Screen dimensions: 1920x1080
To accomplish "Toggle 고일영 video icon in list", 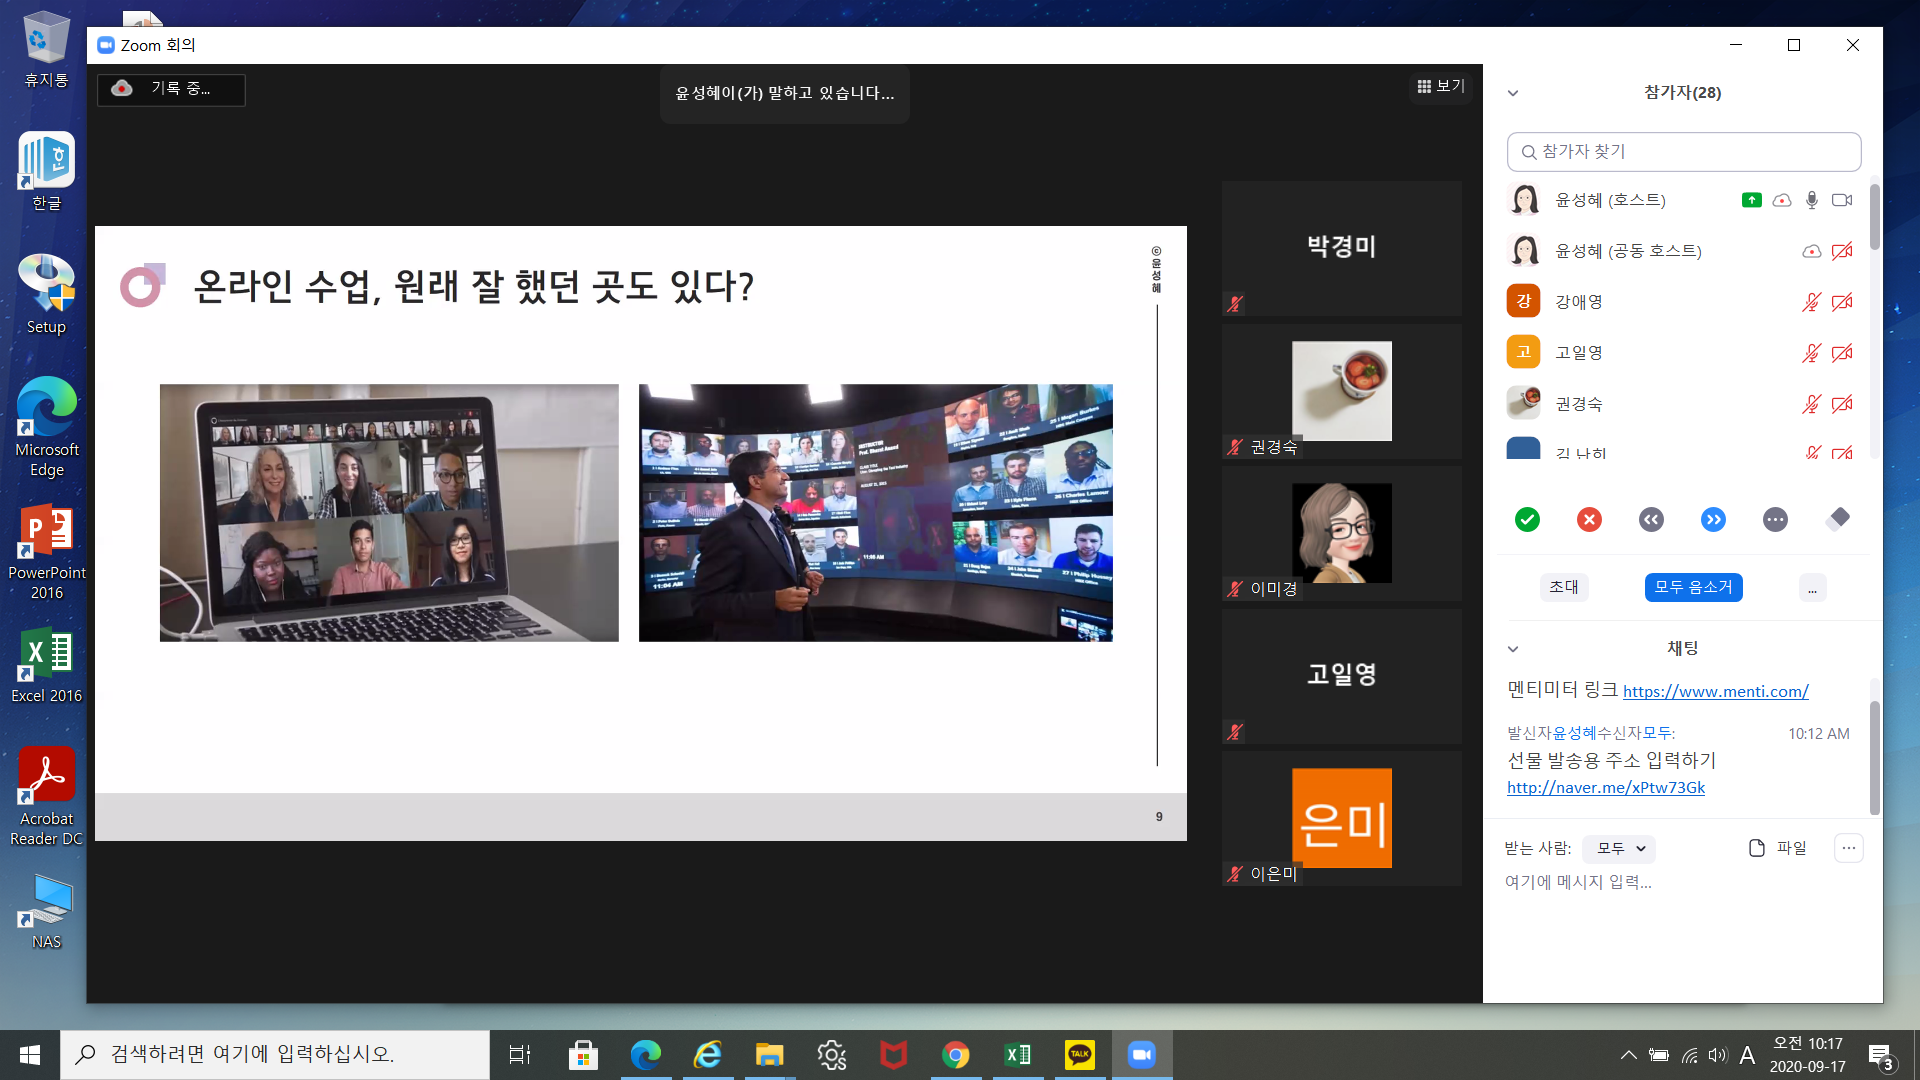I will pos(1842,353).
